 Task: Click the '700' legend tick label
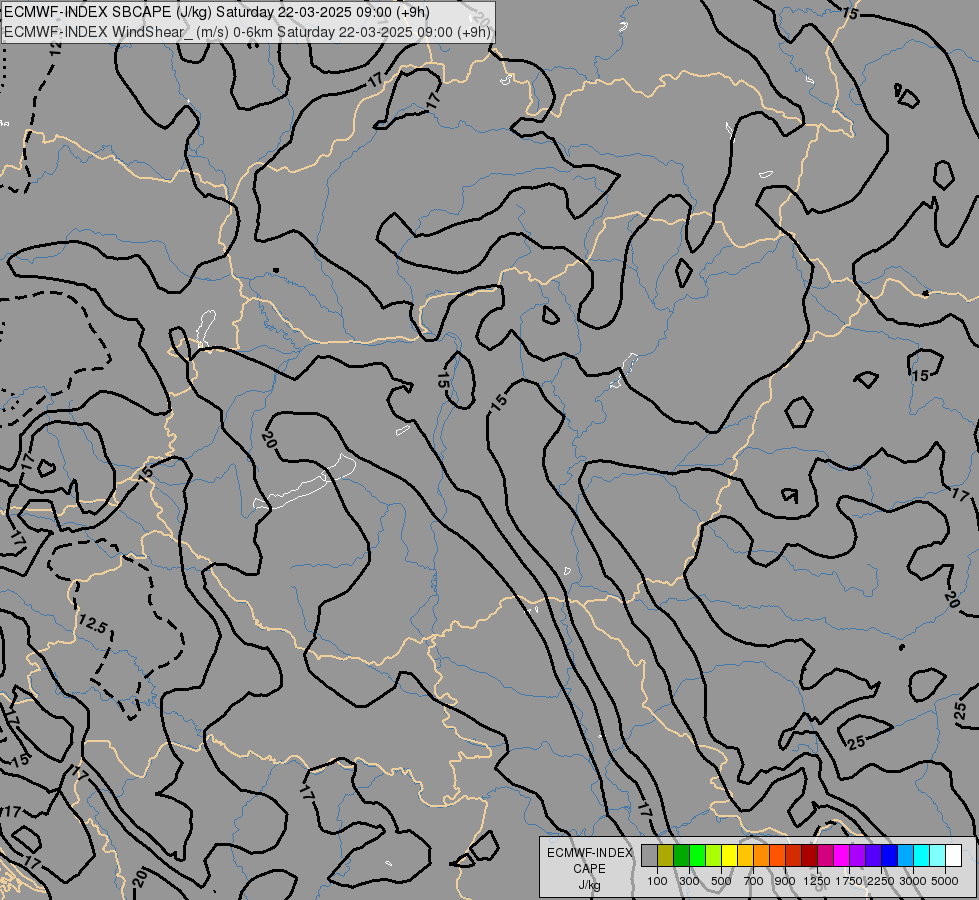(x=754, y=881)
